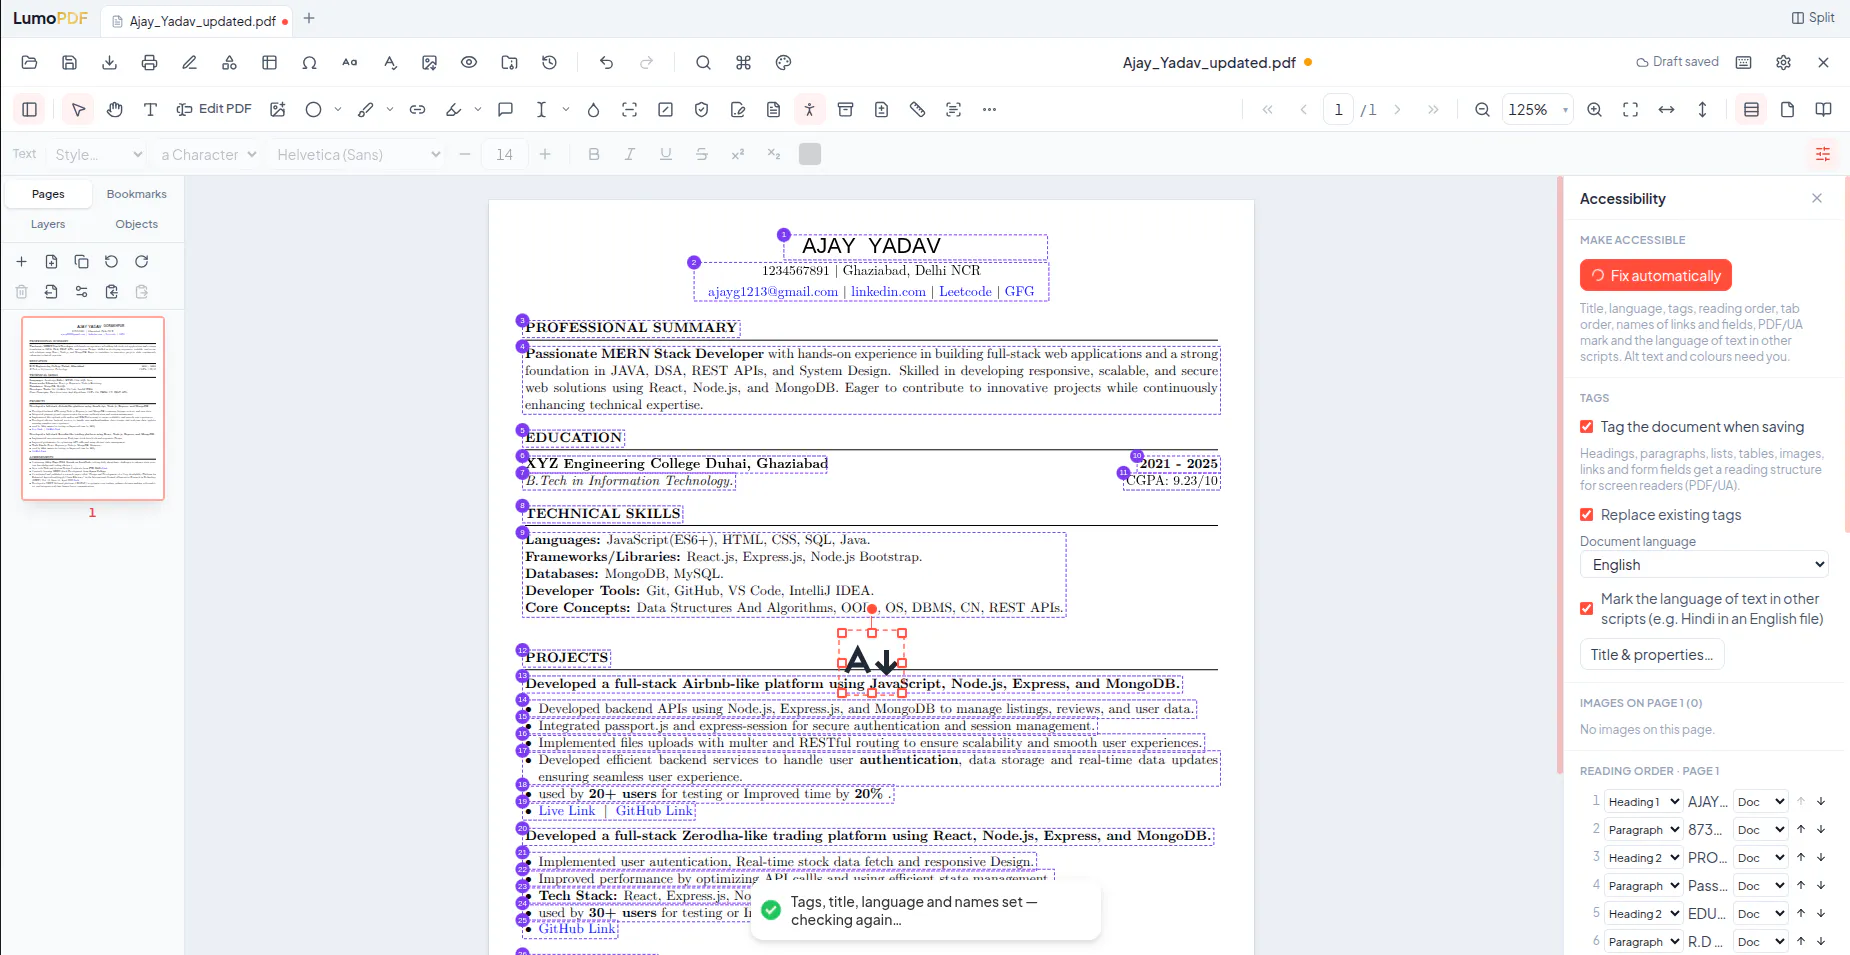Select the comment note tool
This screenshot has height=955, width=1850.
tap(505, 109)
